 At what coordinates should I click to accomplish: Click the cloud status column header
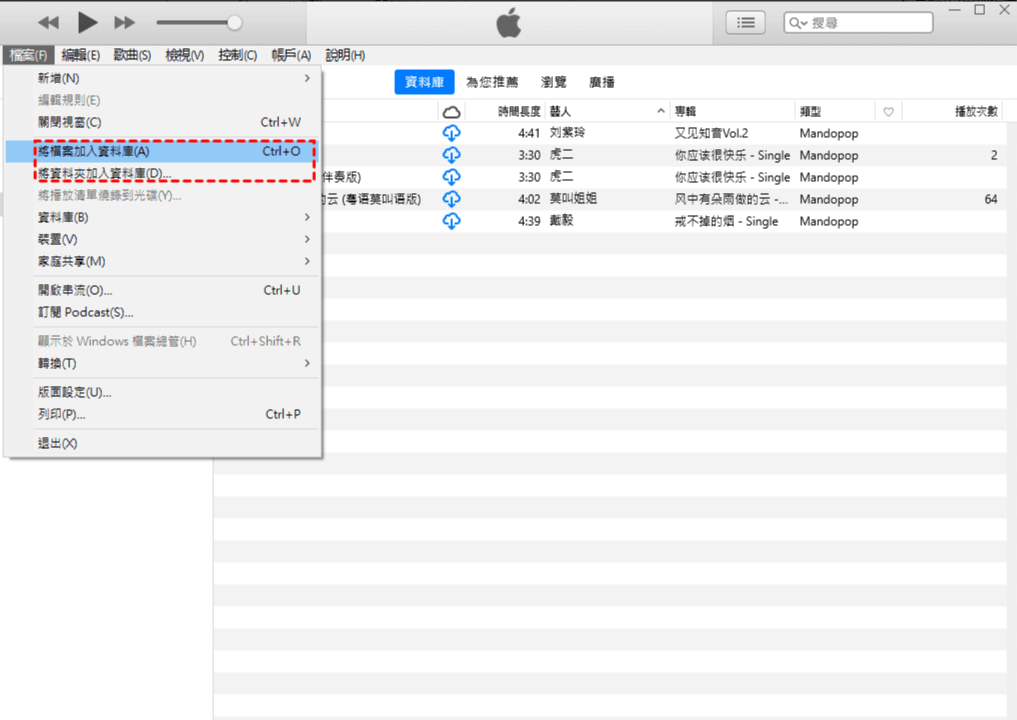451,112
